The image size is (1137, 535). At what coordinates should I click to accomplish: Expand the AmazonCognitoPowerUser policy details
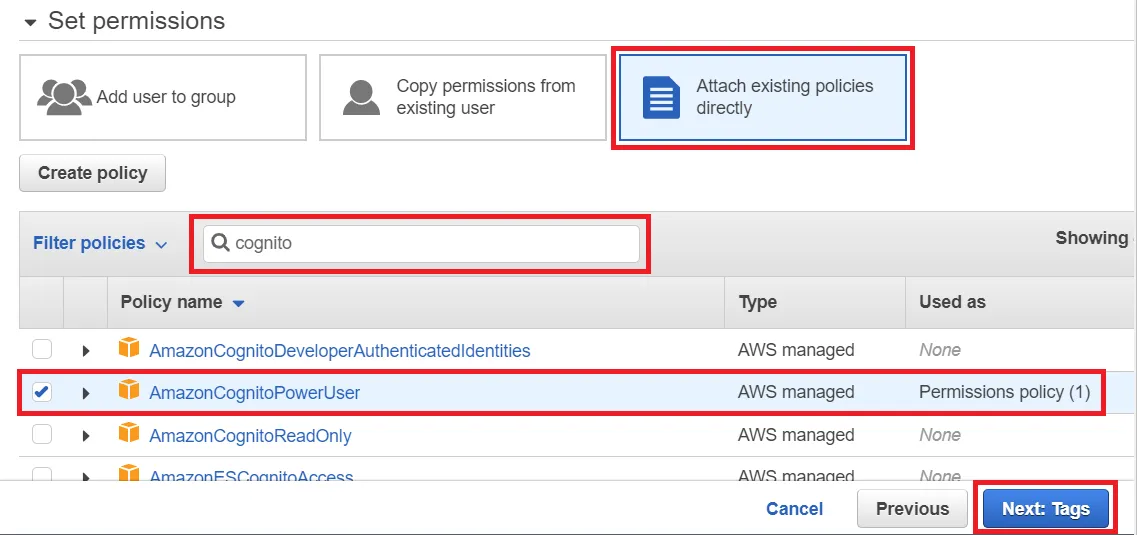coord(86,393)
